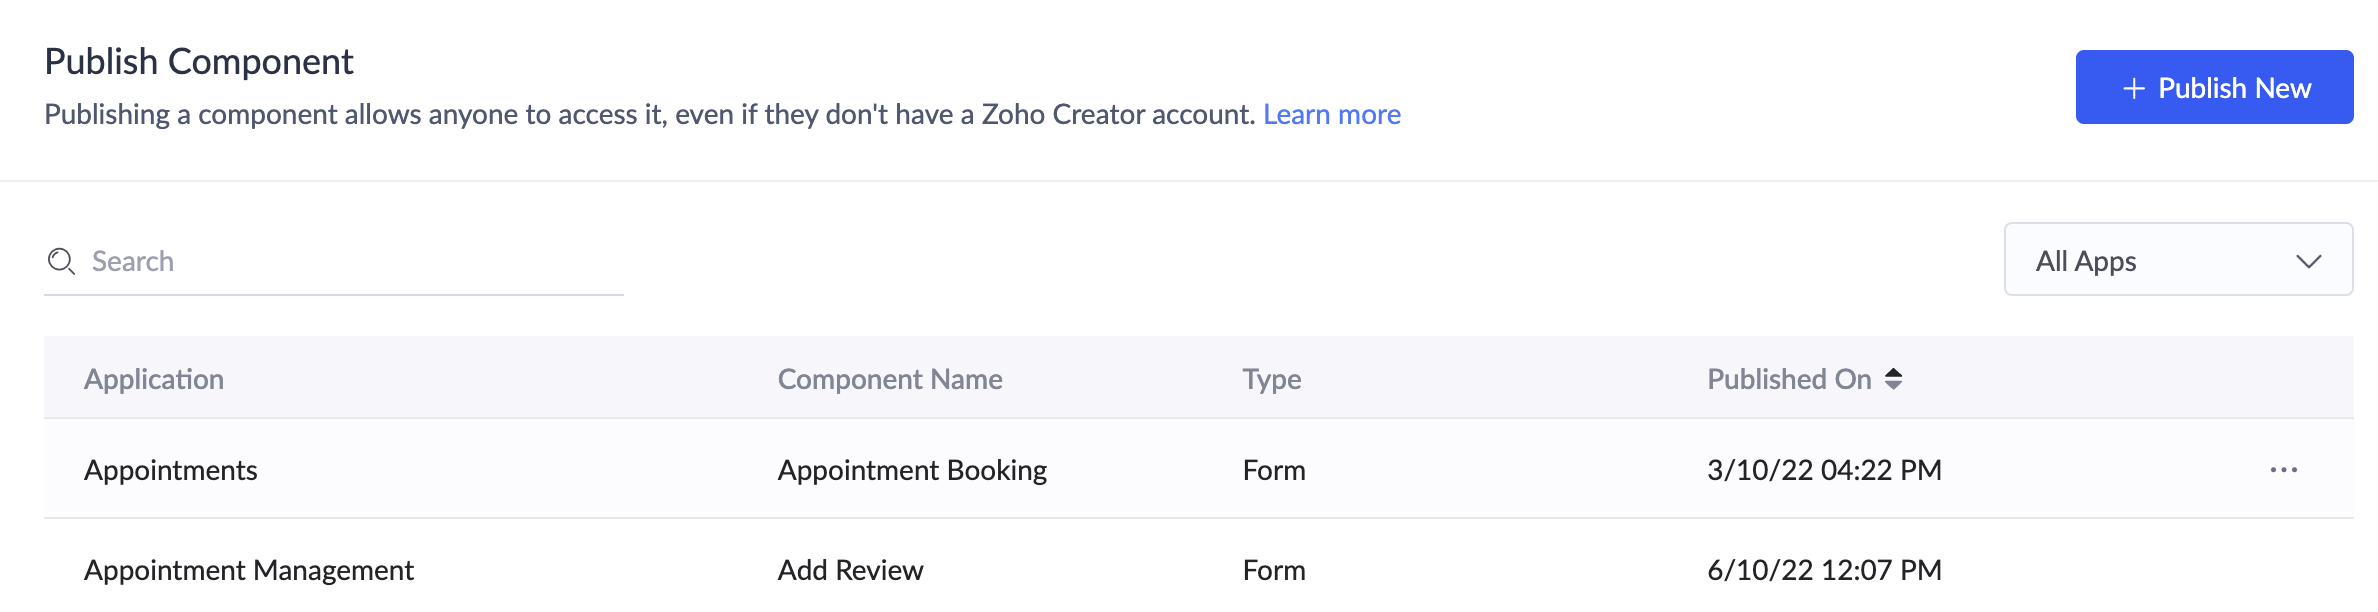Focus the Search input field
Screen dimensions: 2378x612
[x=350, y=262]
